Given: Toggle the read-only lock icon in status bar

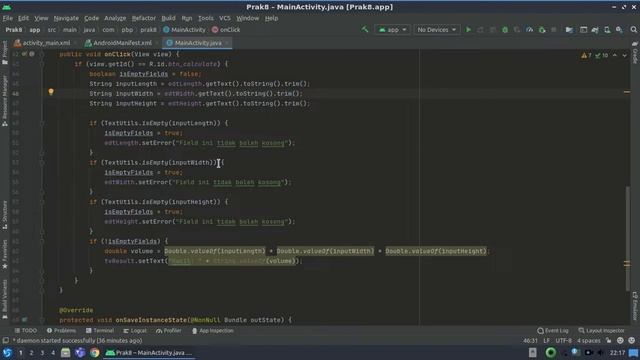Looking at the screenshot, I should point(609,340).
